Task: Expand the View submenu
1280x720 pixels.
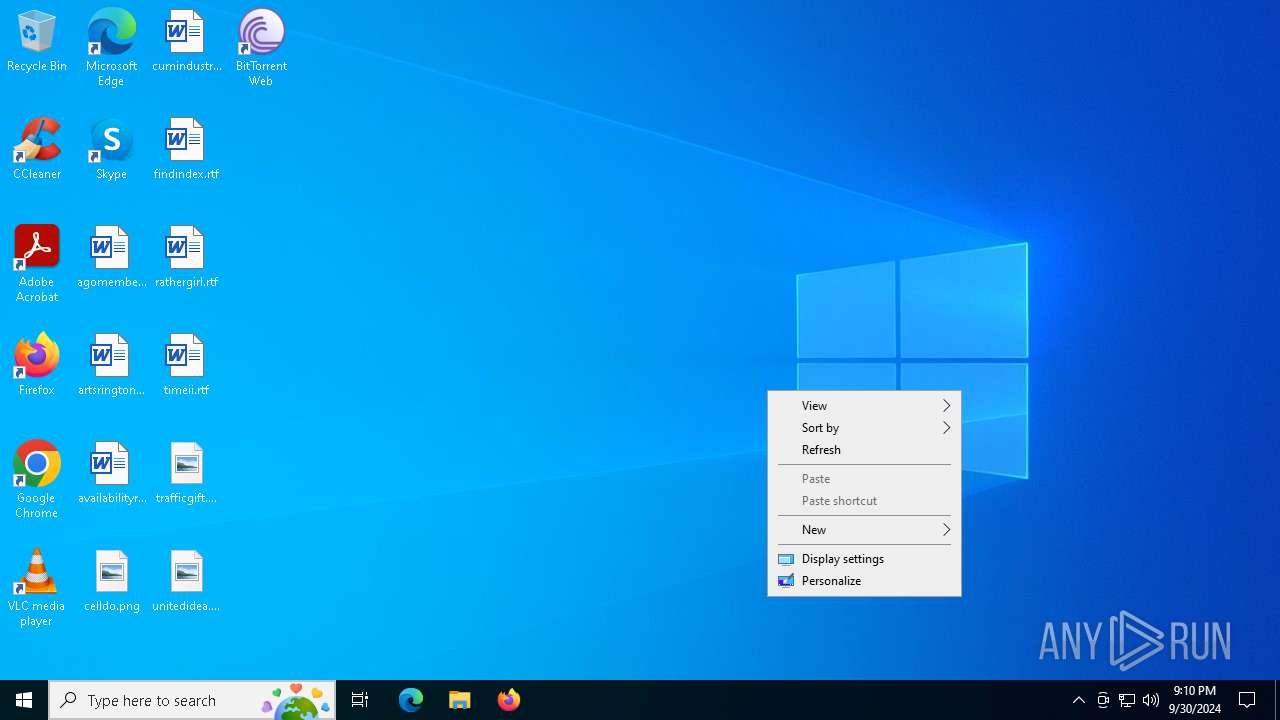Action: [x=864, y=406]
